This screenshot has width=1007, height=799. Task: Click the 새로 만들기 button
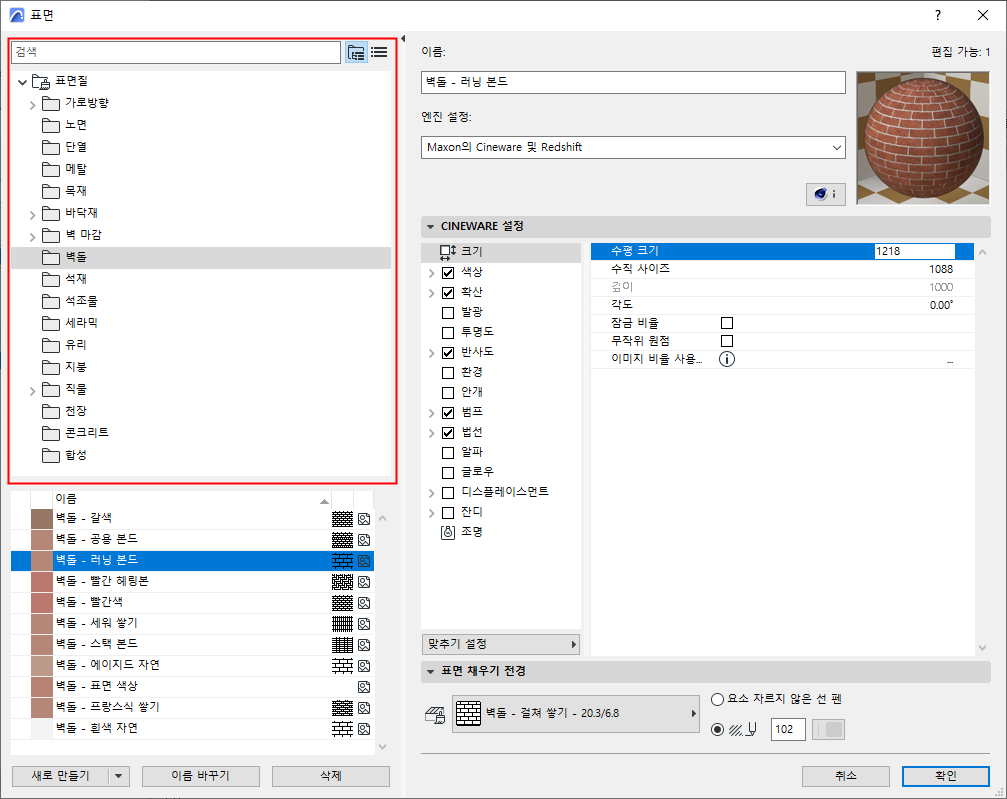[60, 776]
